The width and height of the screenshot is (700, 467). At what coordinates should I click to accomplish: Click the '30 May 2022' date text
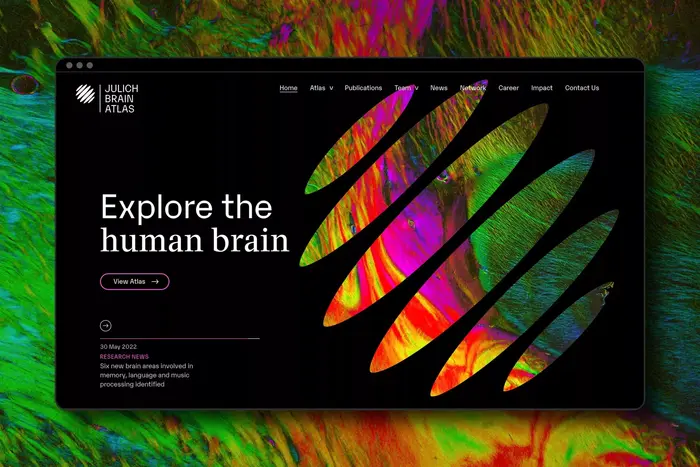tap(118, 347)
